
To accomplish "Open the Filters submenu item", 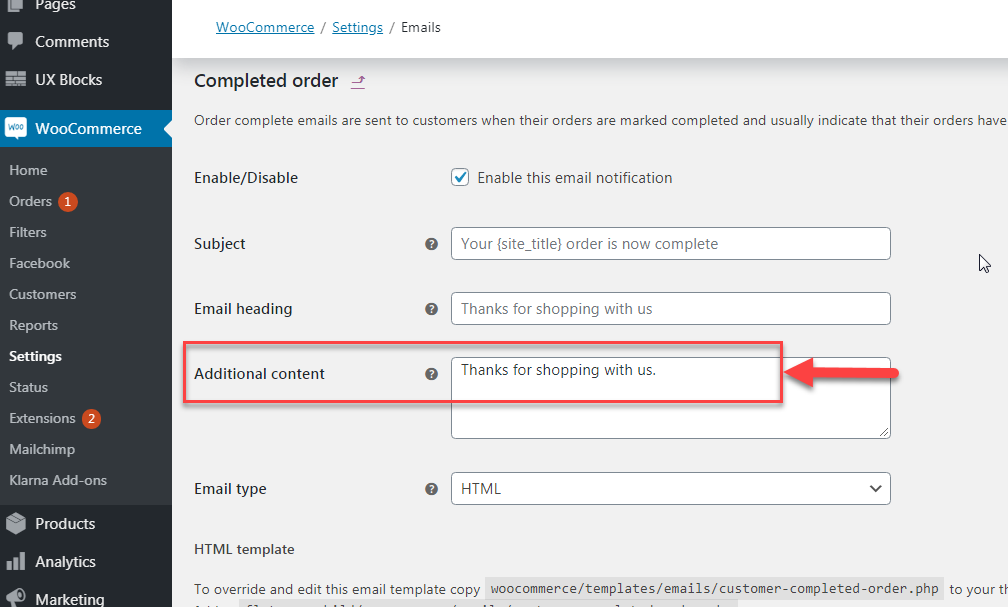I will tap(28, 232).
